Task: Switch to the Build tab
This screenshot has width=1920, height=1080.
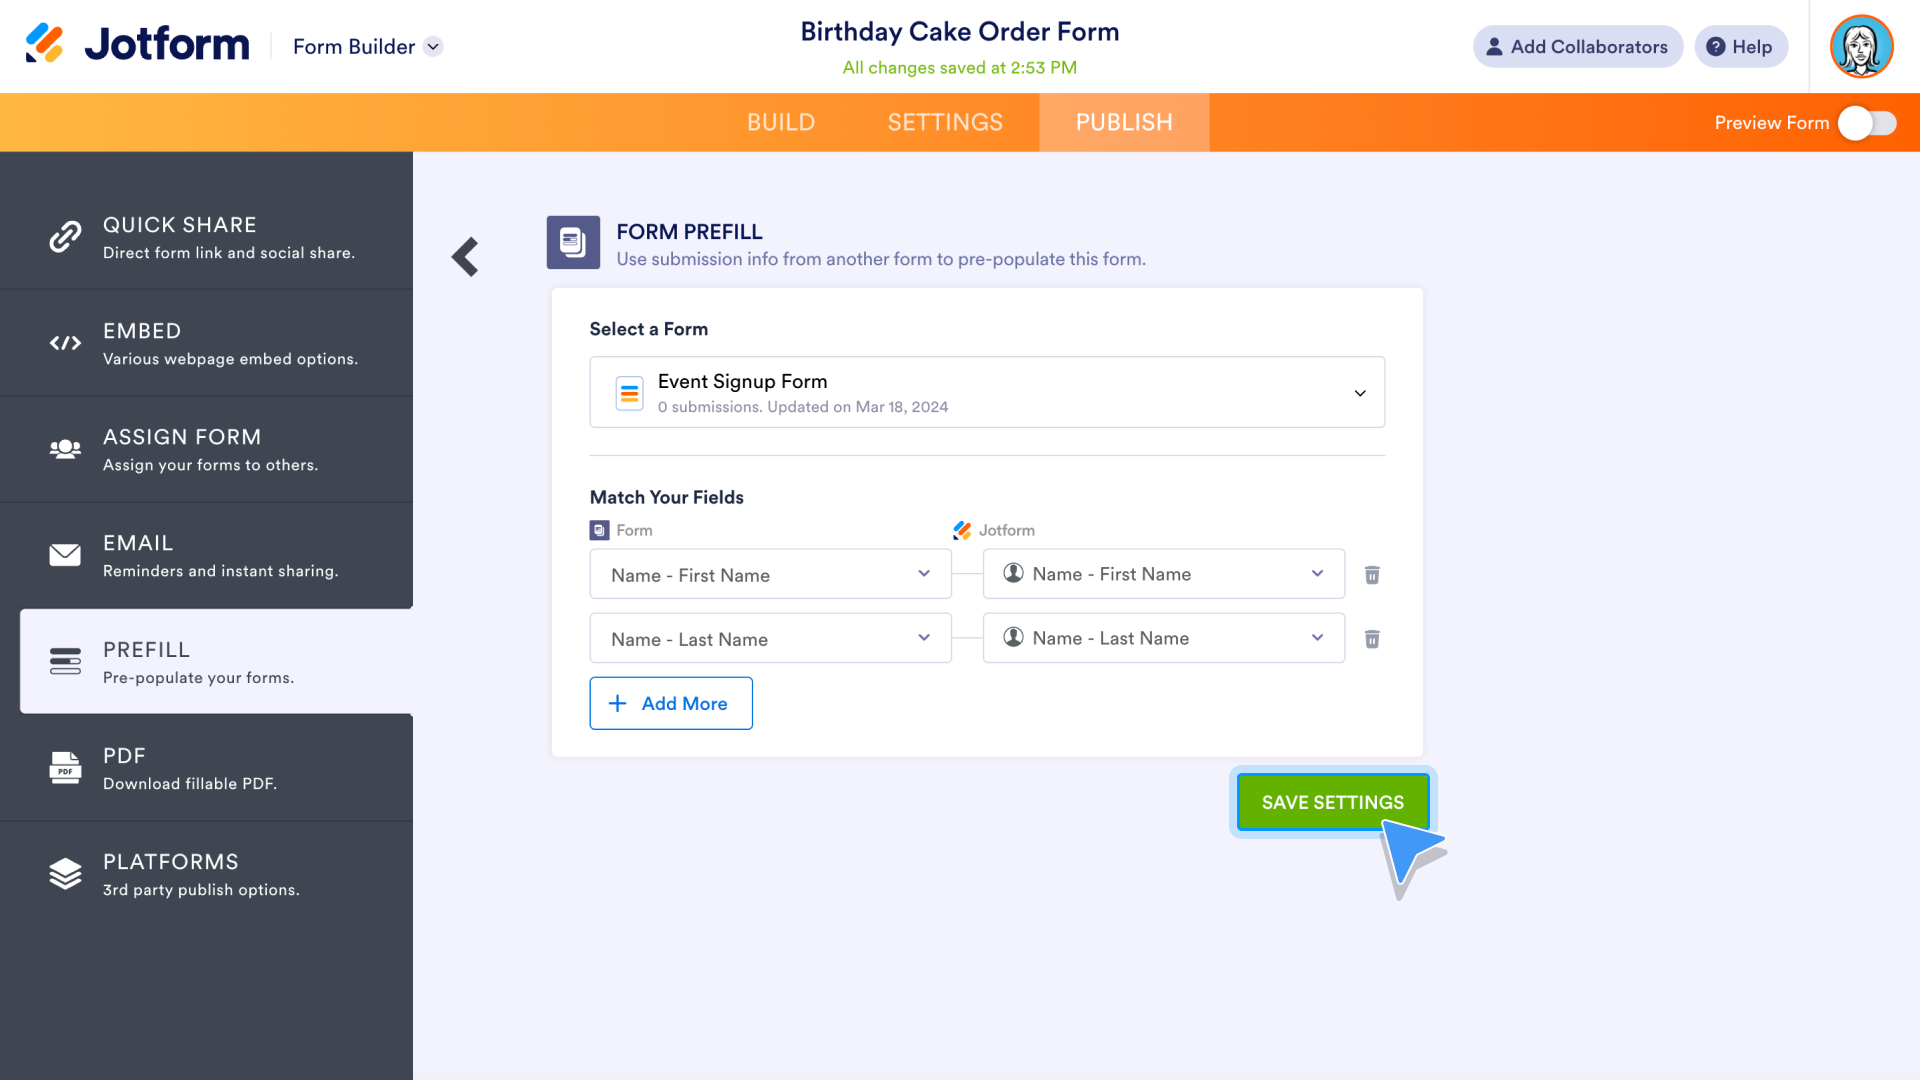Action: (779, 123)
